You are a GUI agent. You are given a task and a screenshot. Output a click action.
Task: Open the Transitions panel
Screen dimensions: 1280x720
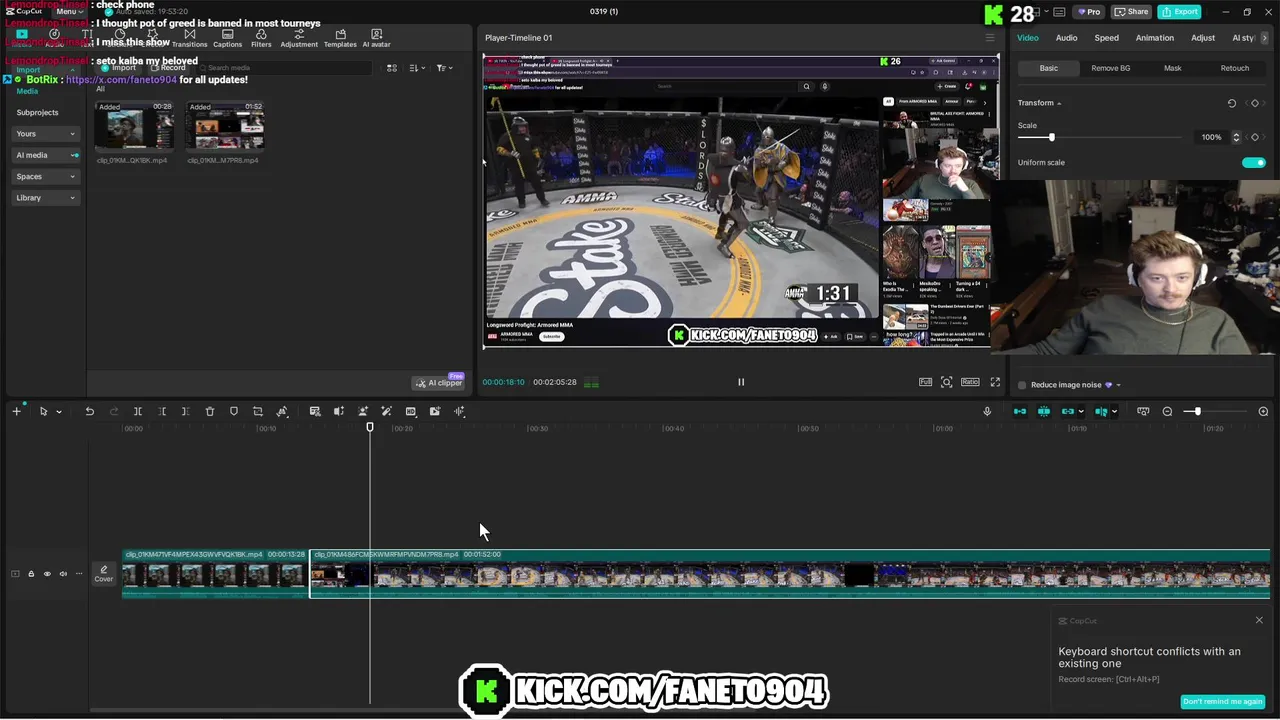click(189, 38)
